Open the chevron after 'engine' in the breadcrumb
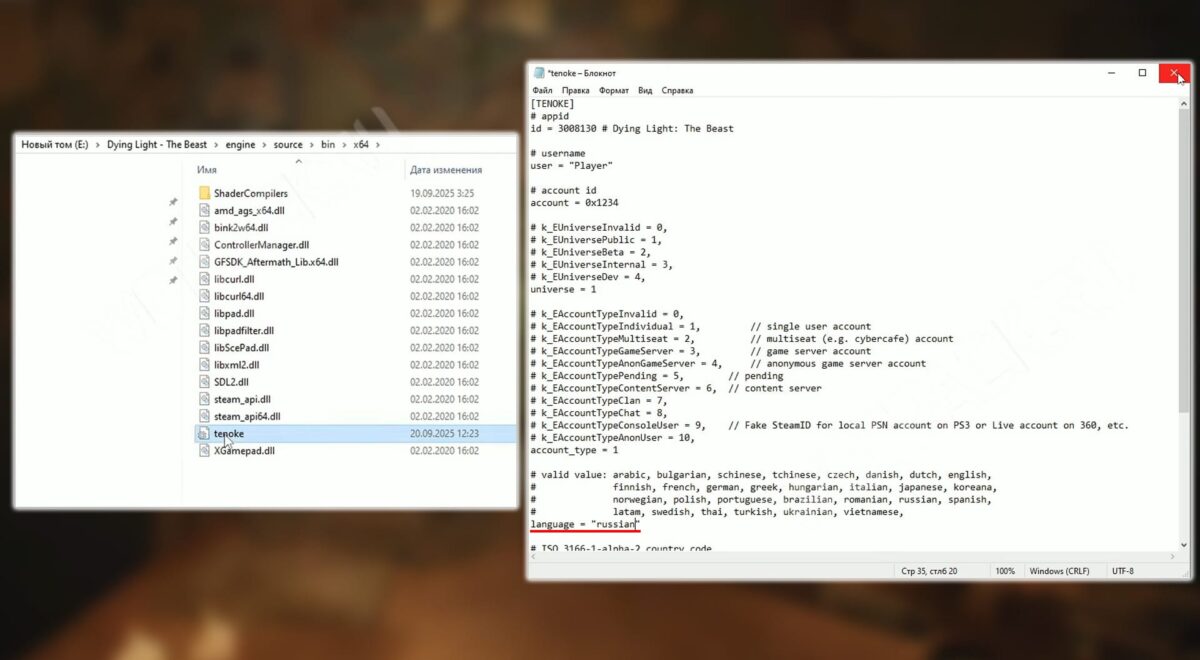Screen dimensions: 1200x660 265,145
